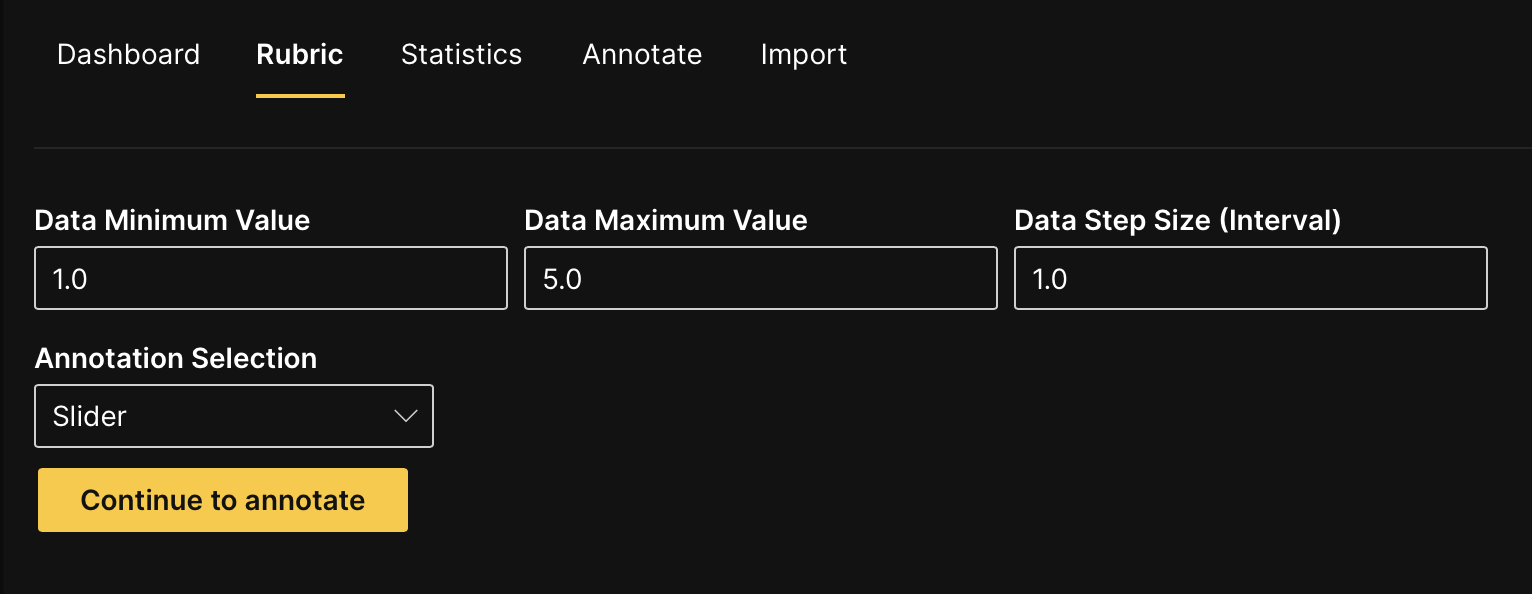Open the Annotation Selection dropdown

click(x=234, y=416)
